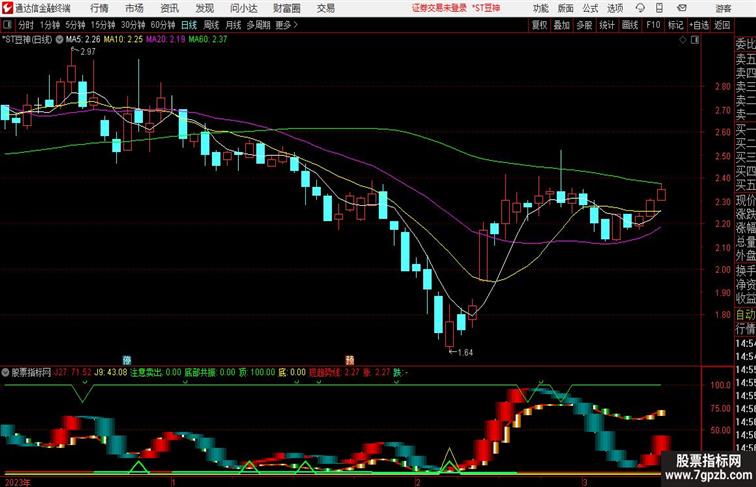Toggle the left panel icon beside 分时
Screen dimensions: 756x487
coord(7,25)
